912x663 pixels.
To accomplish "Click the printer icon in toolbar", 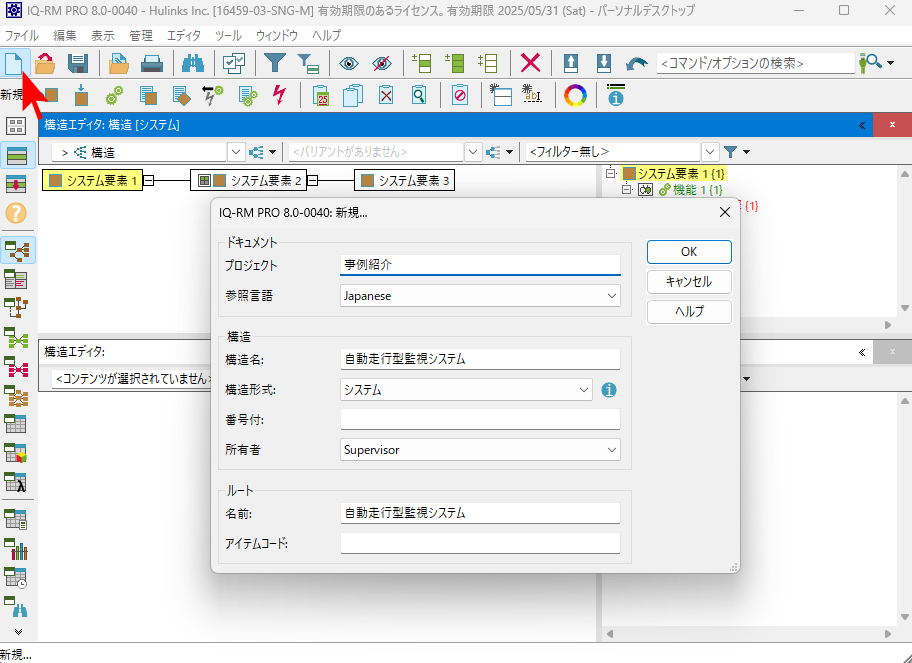I will pos(152,63).
